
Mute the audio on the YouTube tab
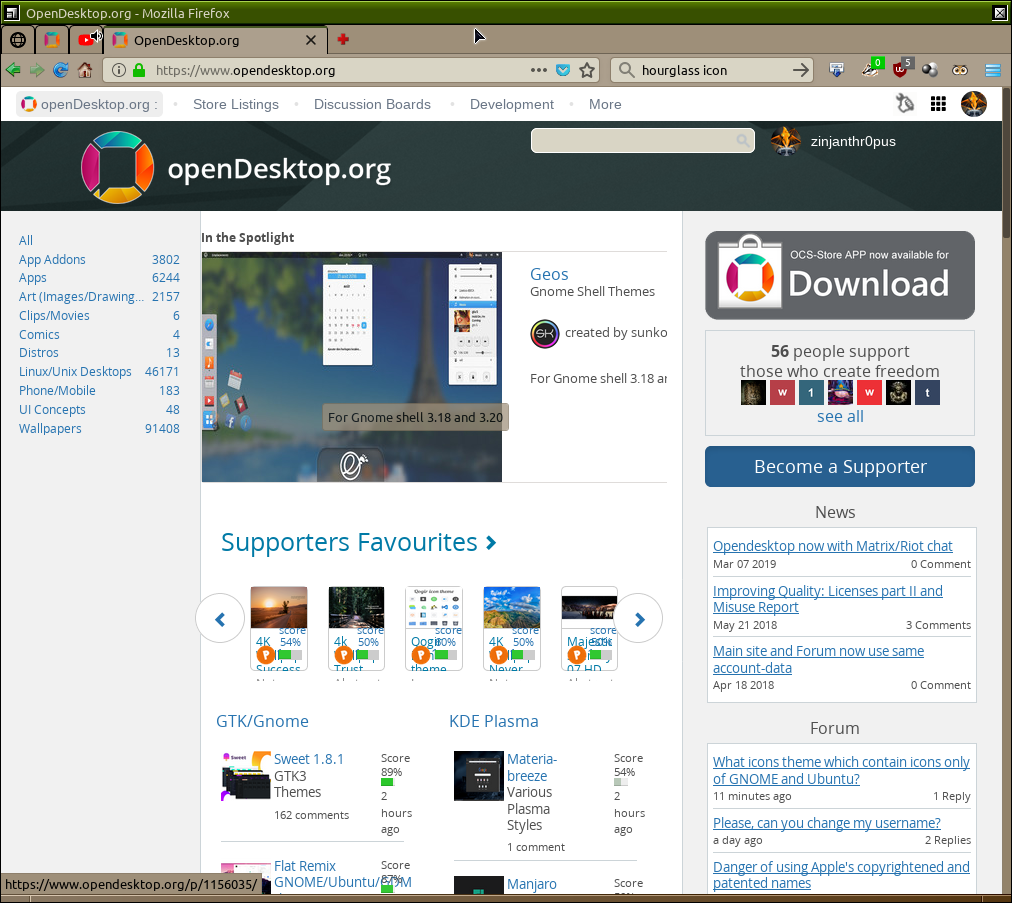click(x=96, y=36)
